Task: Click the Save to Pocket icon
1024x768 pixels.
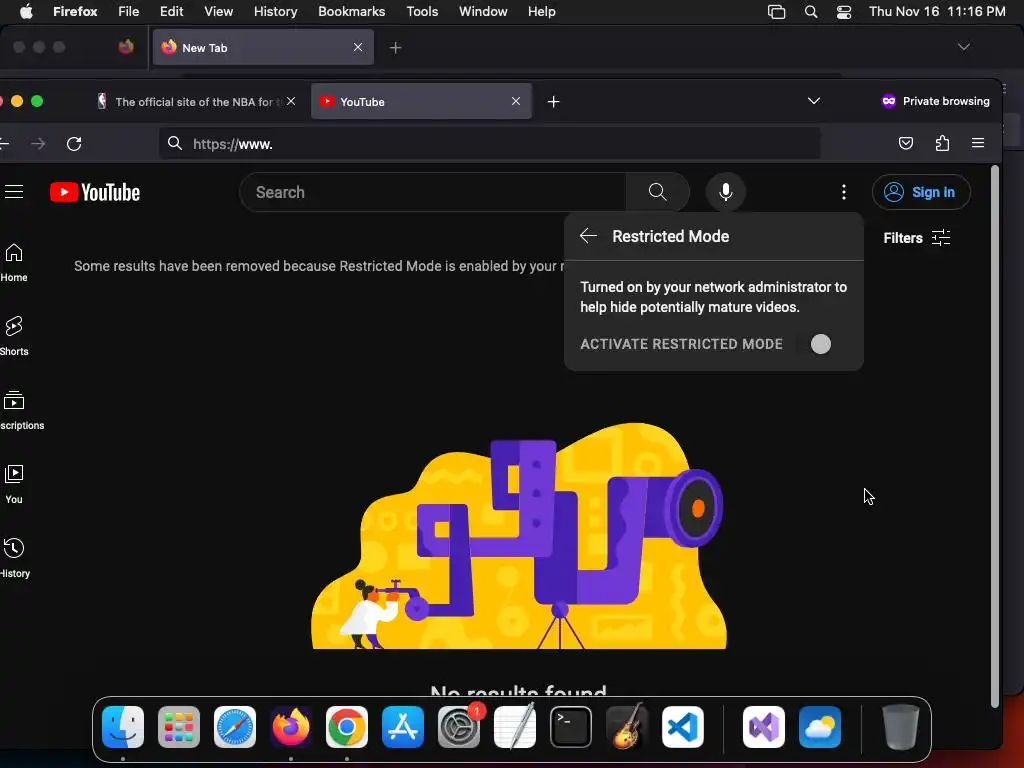Action: (906, 143)
